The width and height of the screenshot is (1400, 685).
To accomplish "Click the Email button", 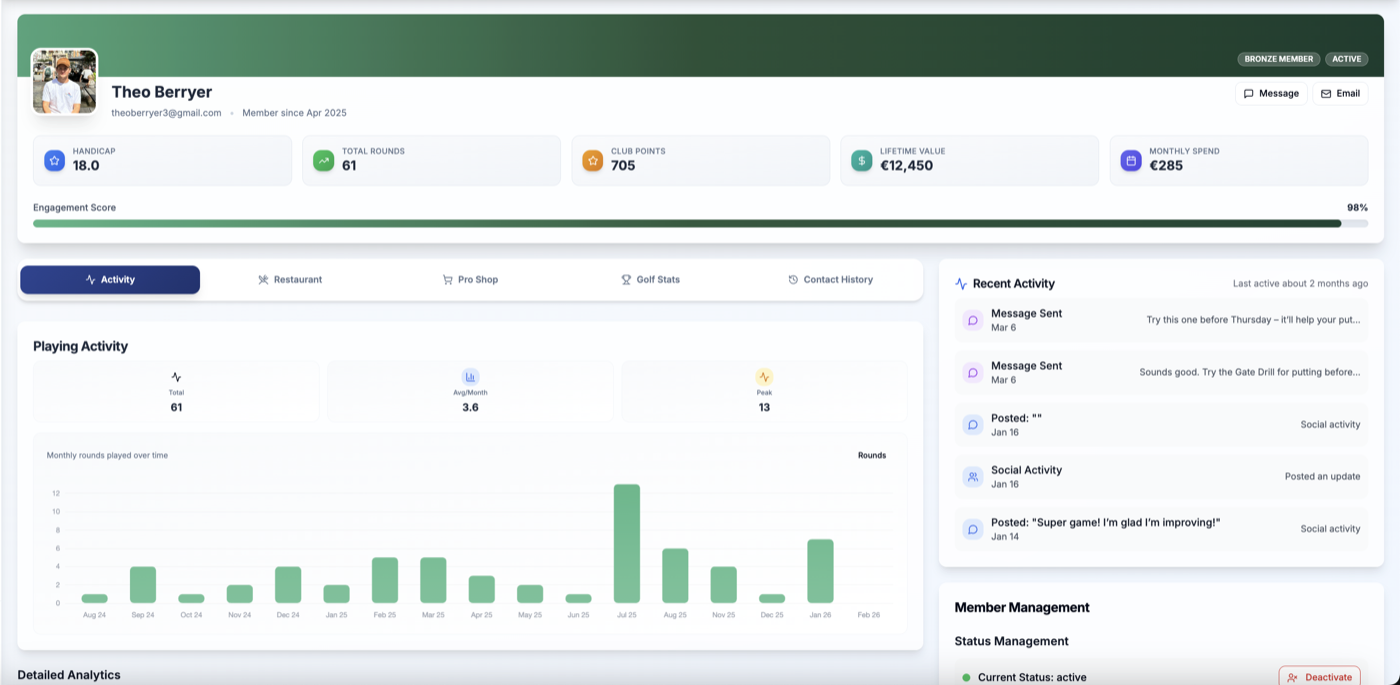I will click(x=1340, y=93).
